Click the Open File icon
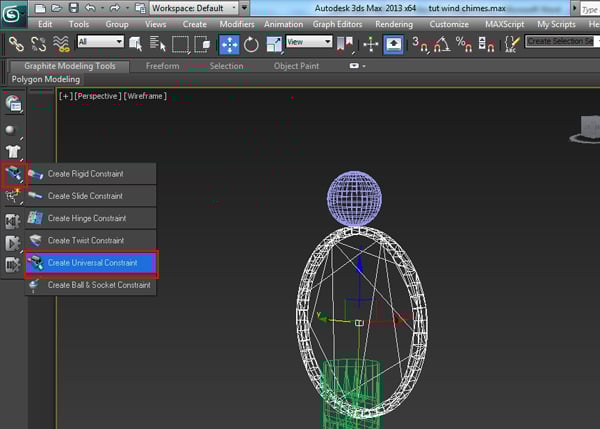This screenshot has height=429, width=600. [x=56, y=8]
